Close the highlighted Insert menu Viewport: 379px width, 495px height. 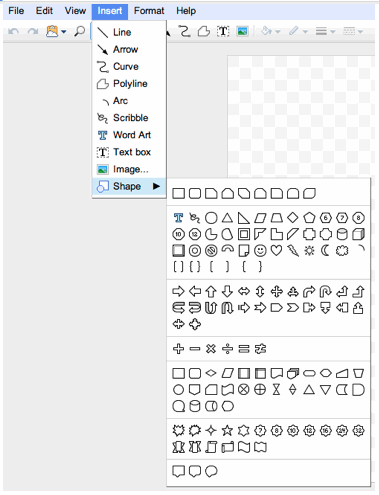[110, 11]
